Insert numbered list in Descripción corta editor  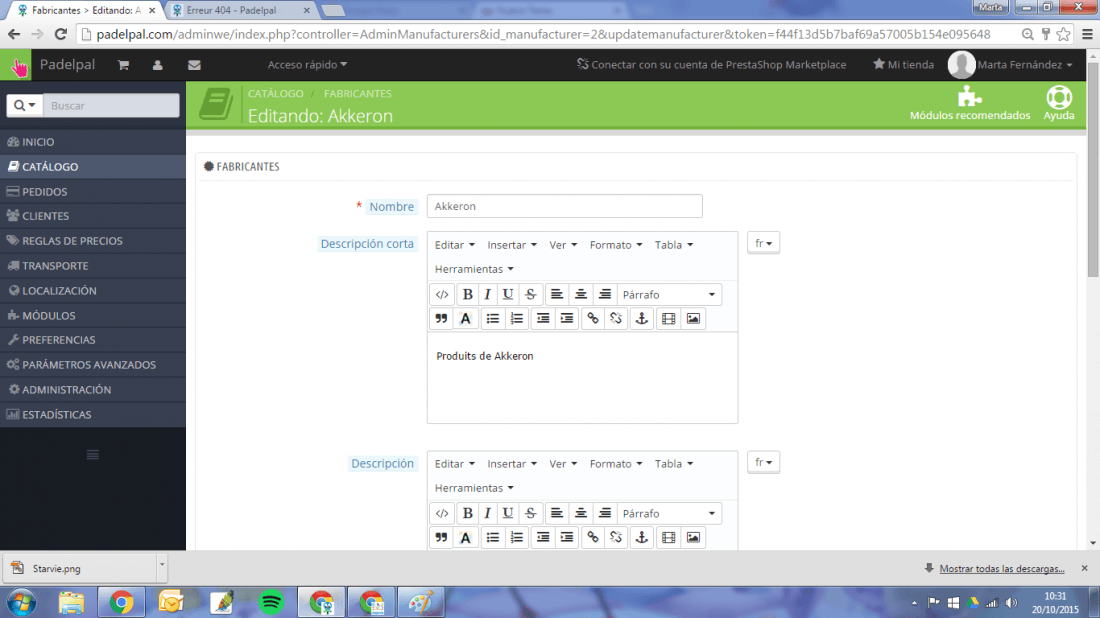pyautogui.click(x=516, y=318)
